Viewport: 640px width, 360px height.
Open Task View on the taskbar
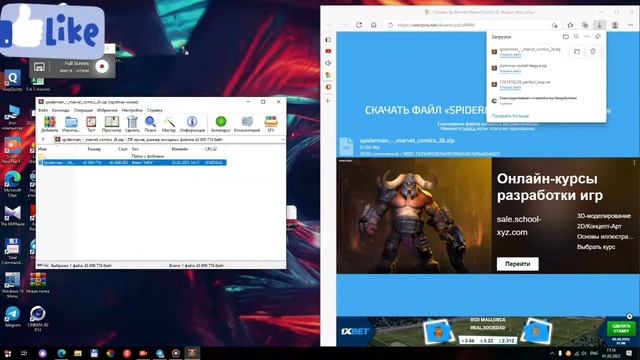(x=24, y=353)
